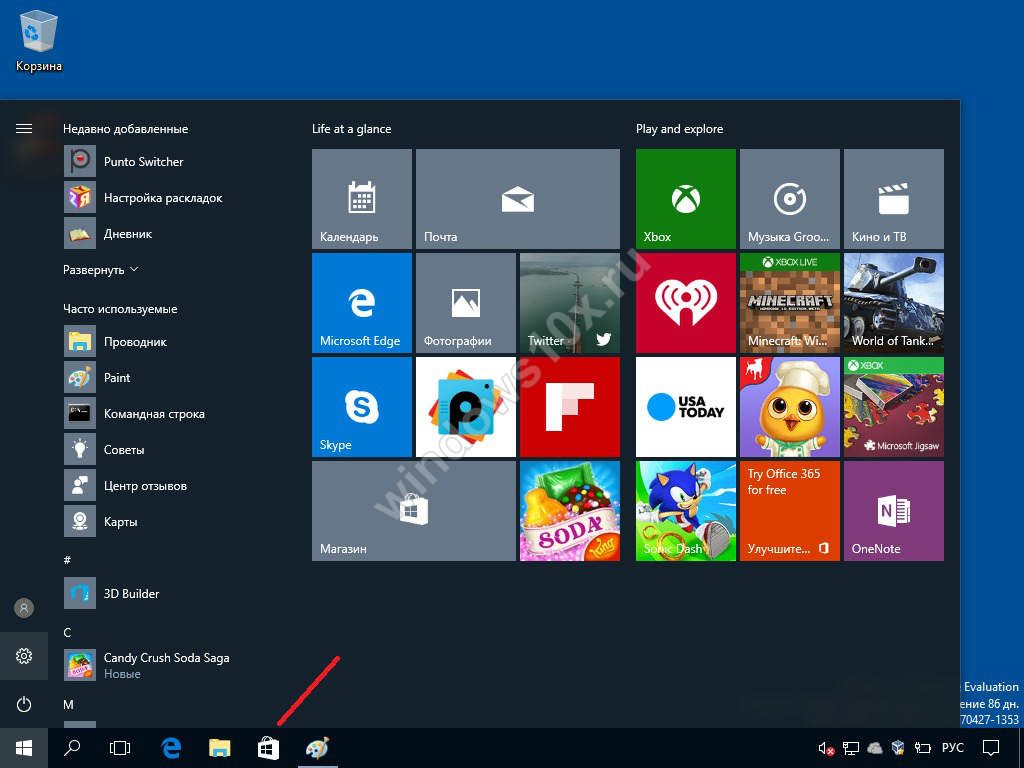Click the Try Office 365 tile
Screen dimensions: 1024x768
point(789,510)
